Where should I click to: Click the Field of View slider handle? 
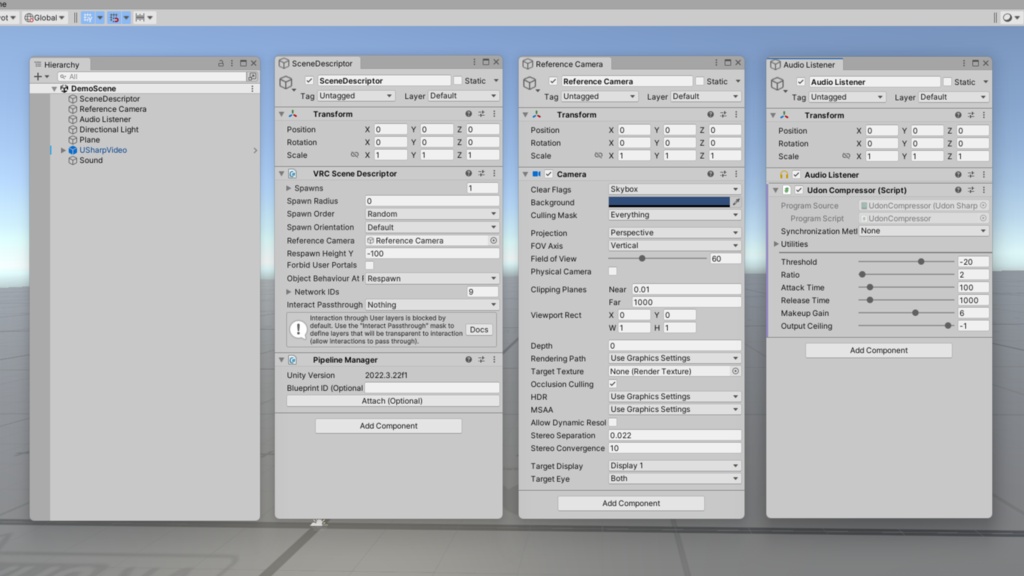click(x=642, y=259)
